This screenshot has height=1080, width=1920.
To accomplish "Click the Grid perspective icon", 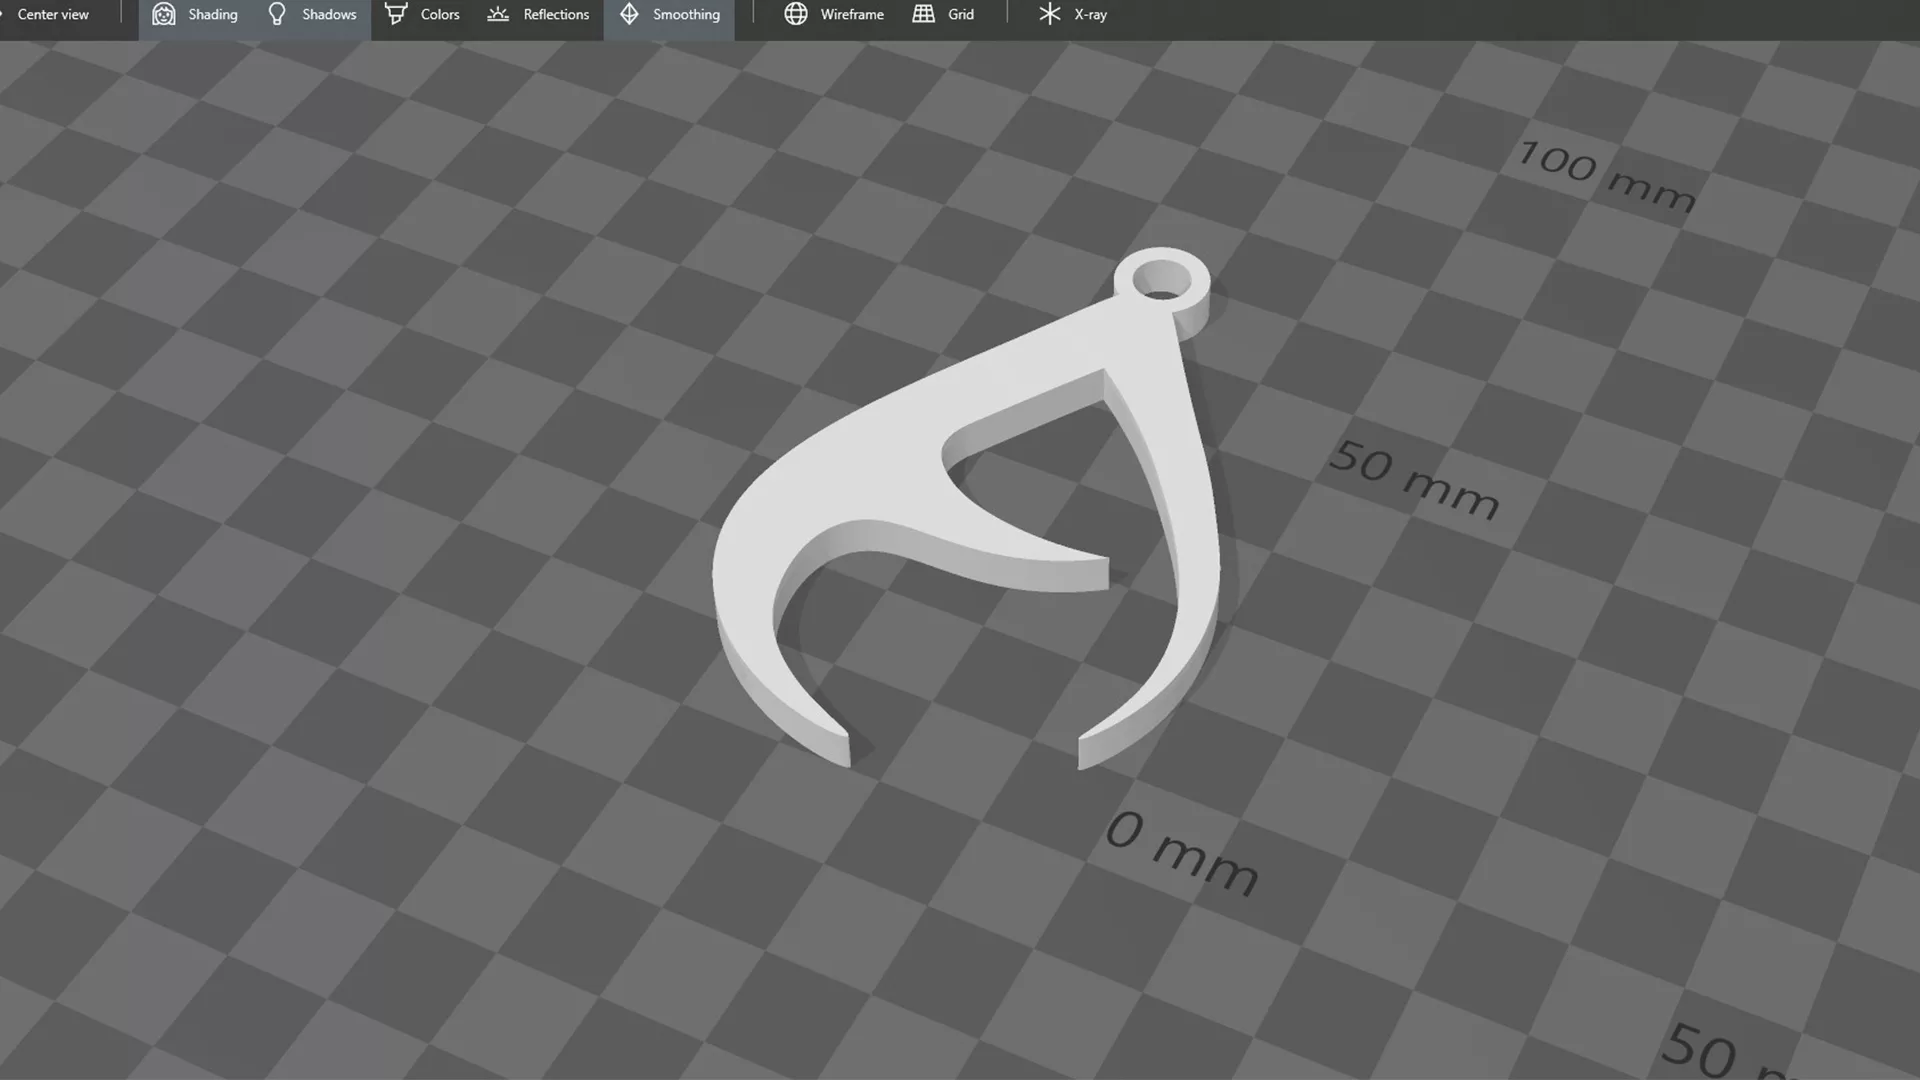I will [x=924, y=14].
